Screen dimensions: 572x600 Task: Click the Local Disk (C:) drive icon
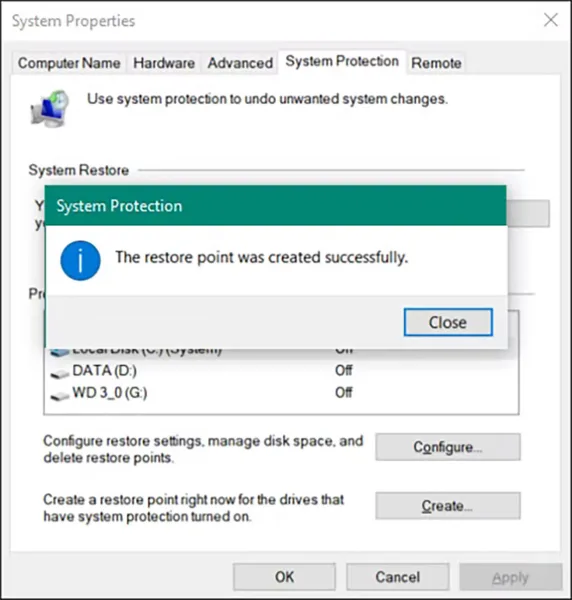pyautogui.click(x=60, y=352)
